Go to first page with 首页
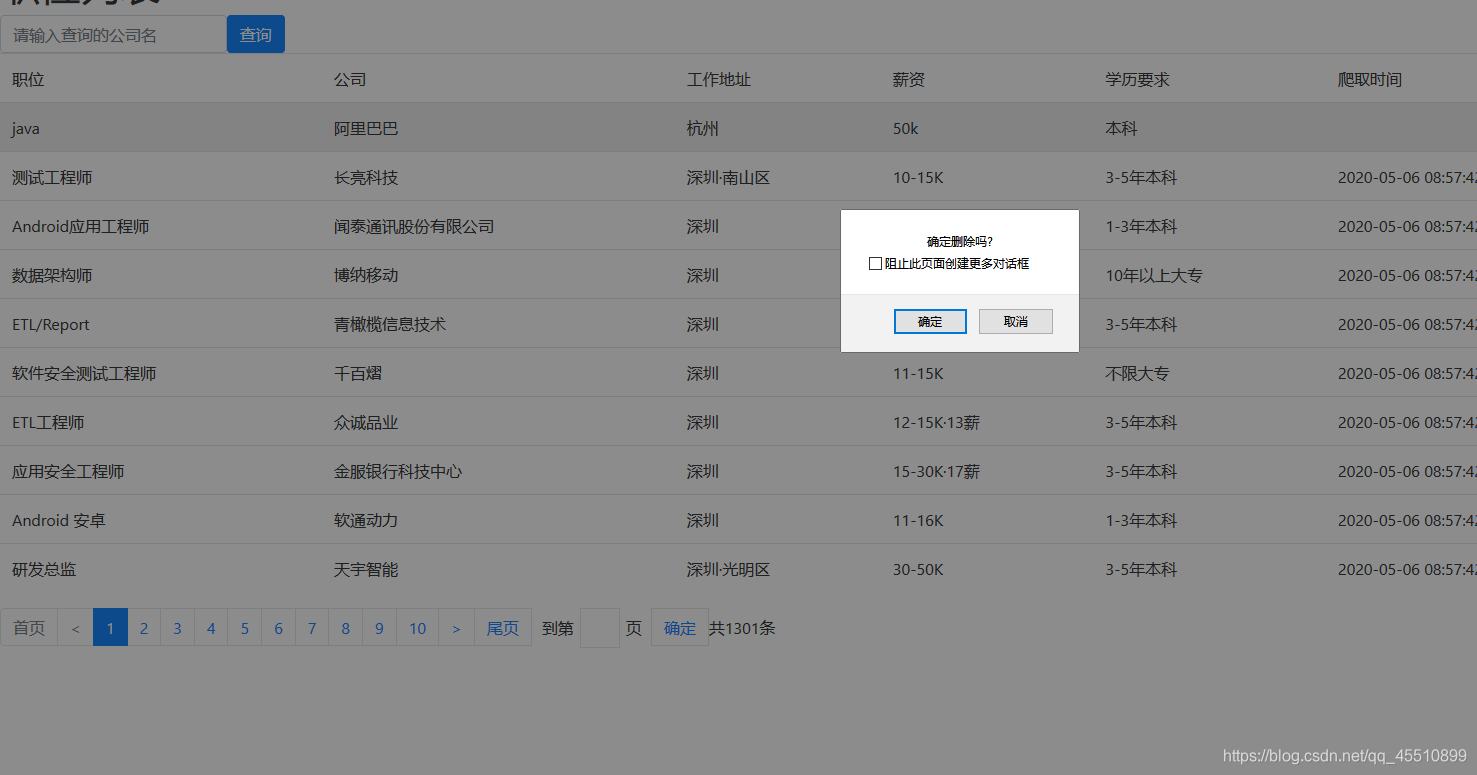Screen dimensions: 1477x775 pos(29,628)
